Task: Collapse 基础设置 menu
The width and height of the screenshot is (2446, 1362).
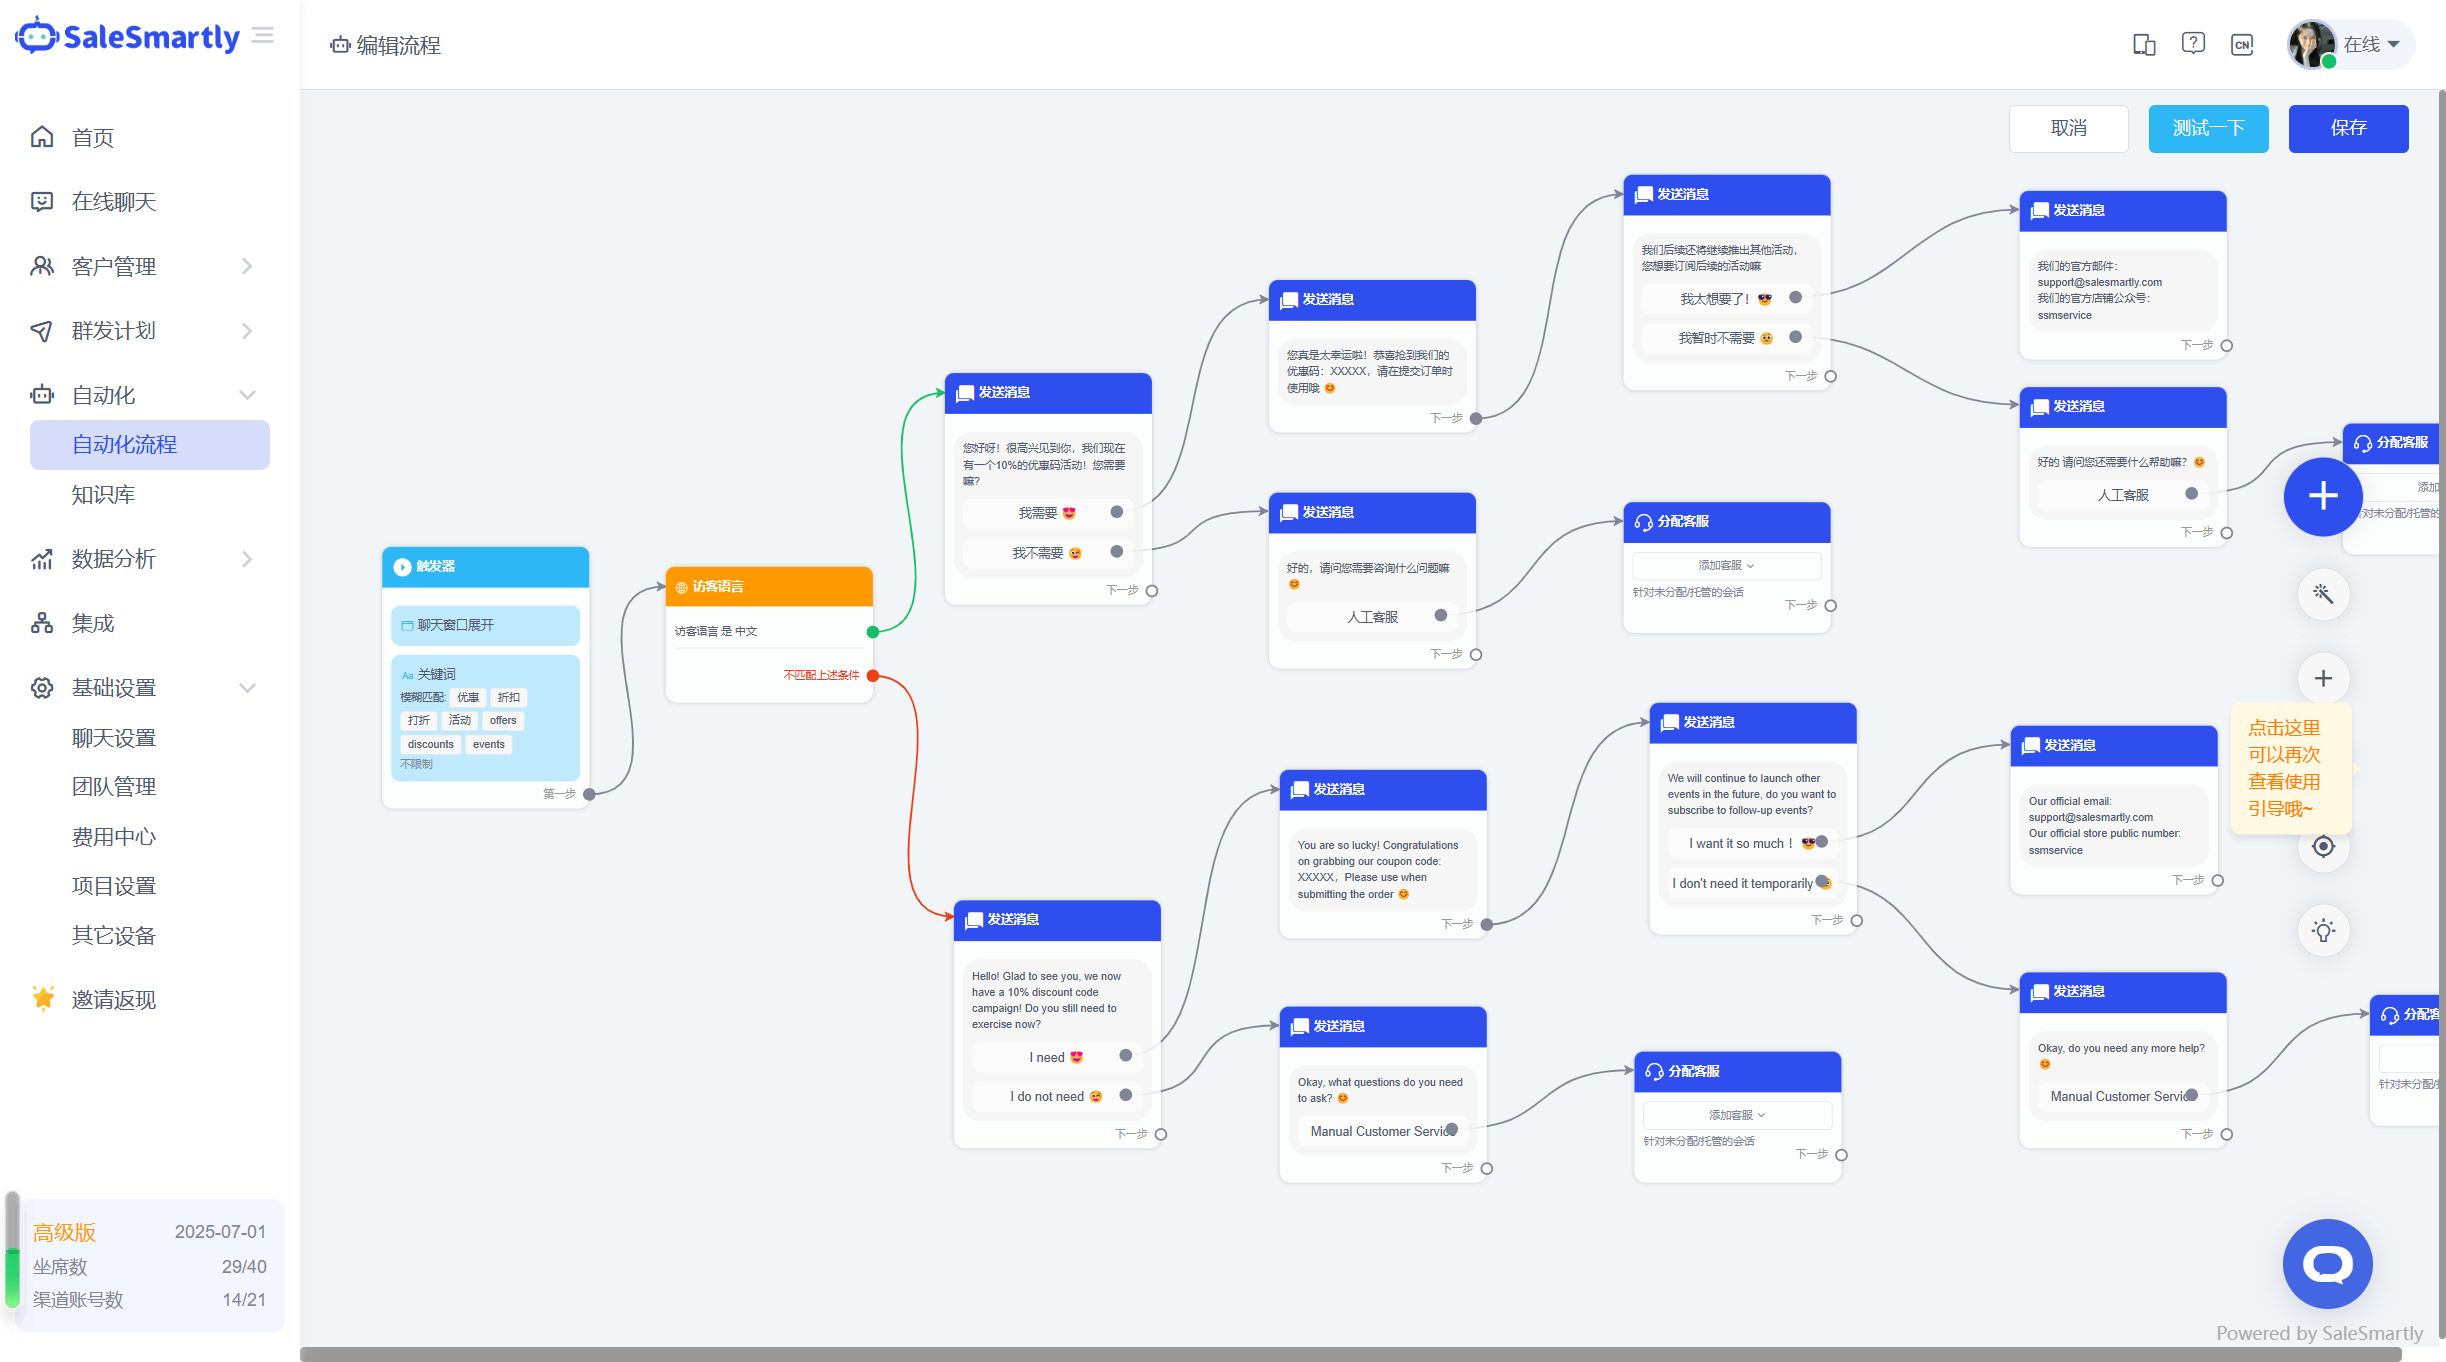Action: [142, 688]
